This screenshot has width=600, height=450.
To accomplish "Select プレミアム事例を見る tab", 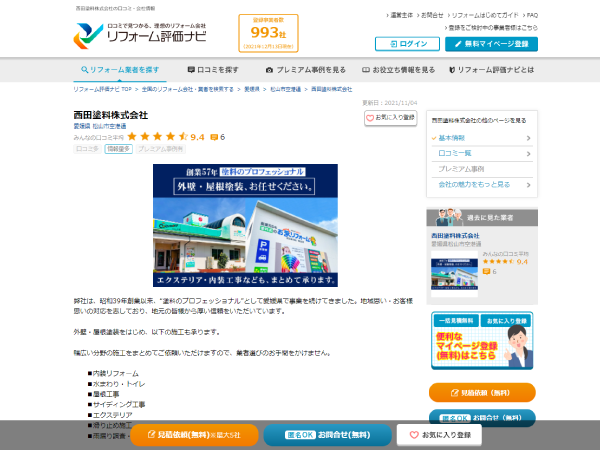I will click(306, 70).
